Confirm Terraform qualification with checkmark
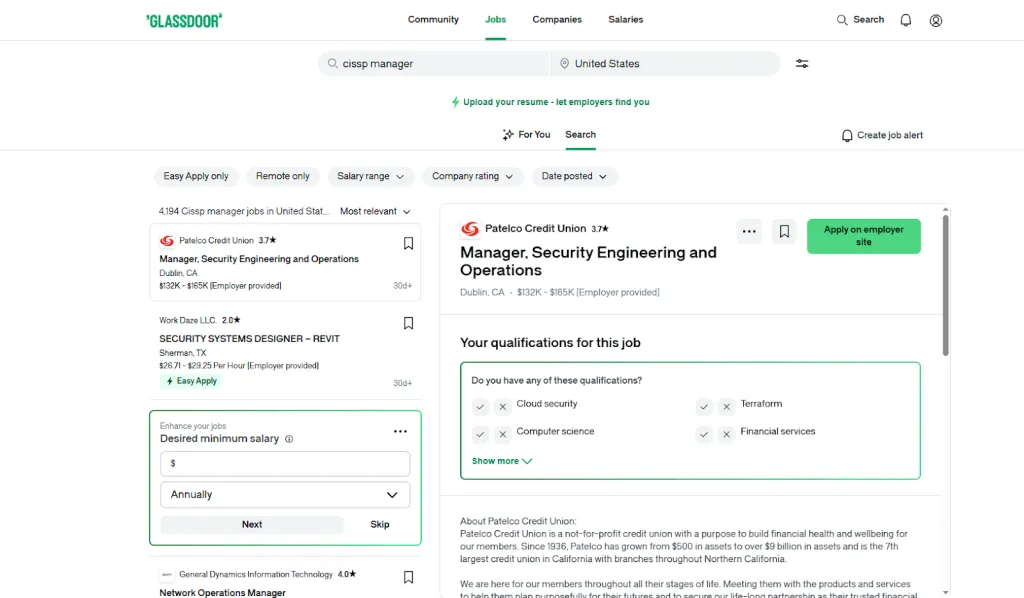Screen dimensions: 1024x598 [703, 406]
